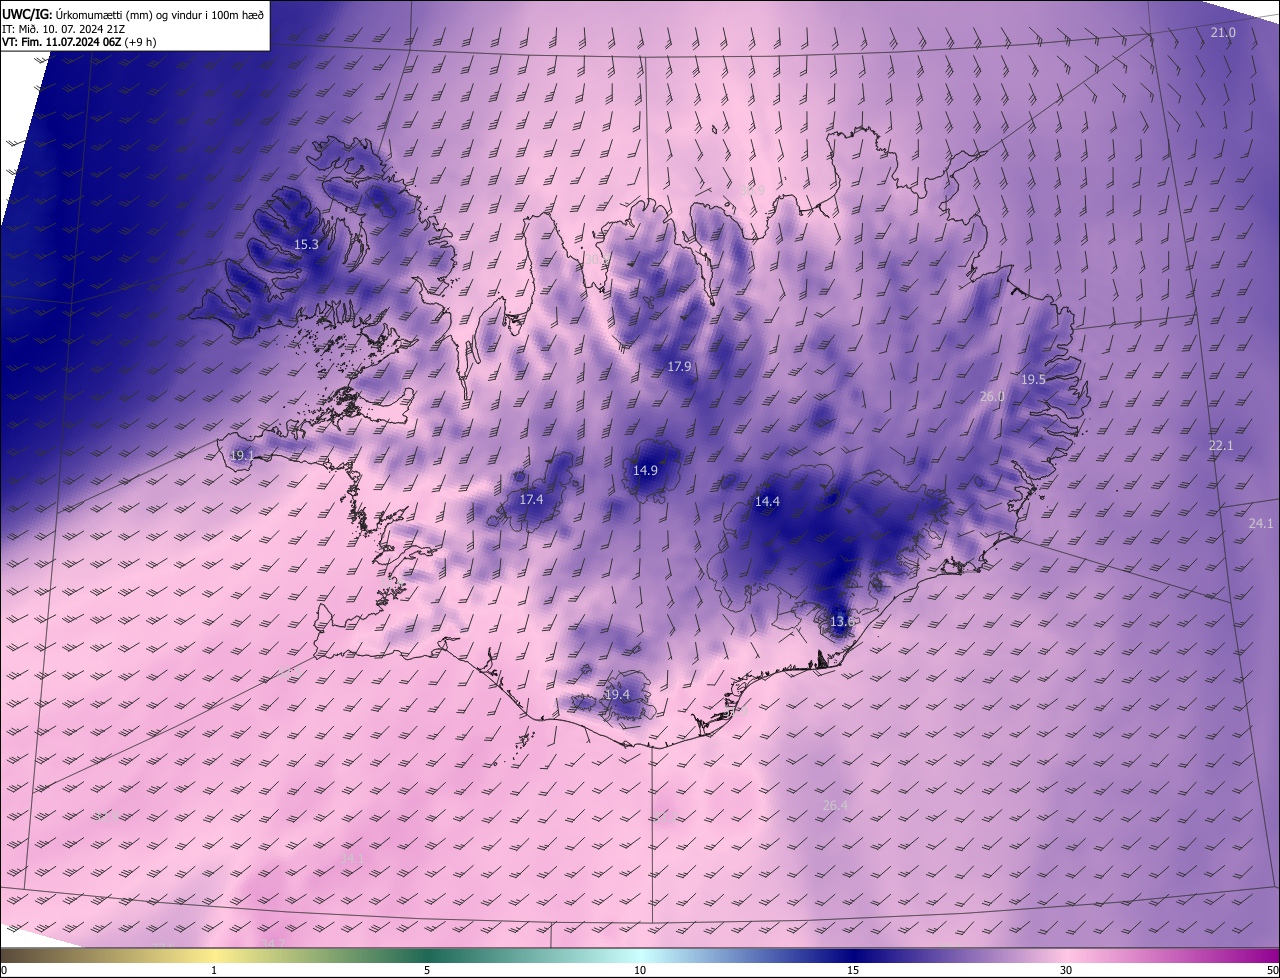Click the 14.9 value on the central glacier
The image size is (1280, 978).
click(x=645, y=471)
